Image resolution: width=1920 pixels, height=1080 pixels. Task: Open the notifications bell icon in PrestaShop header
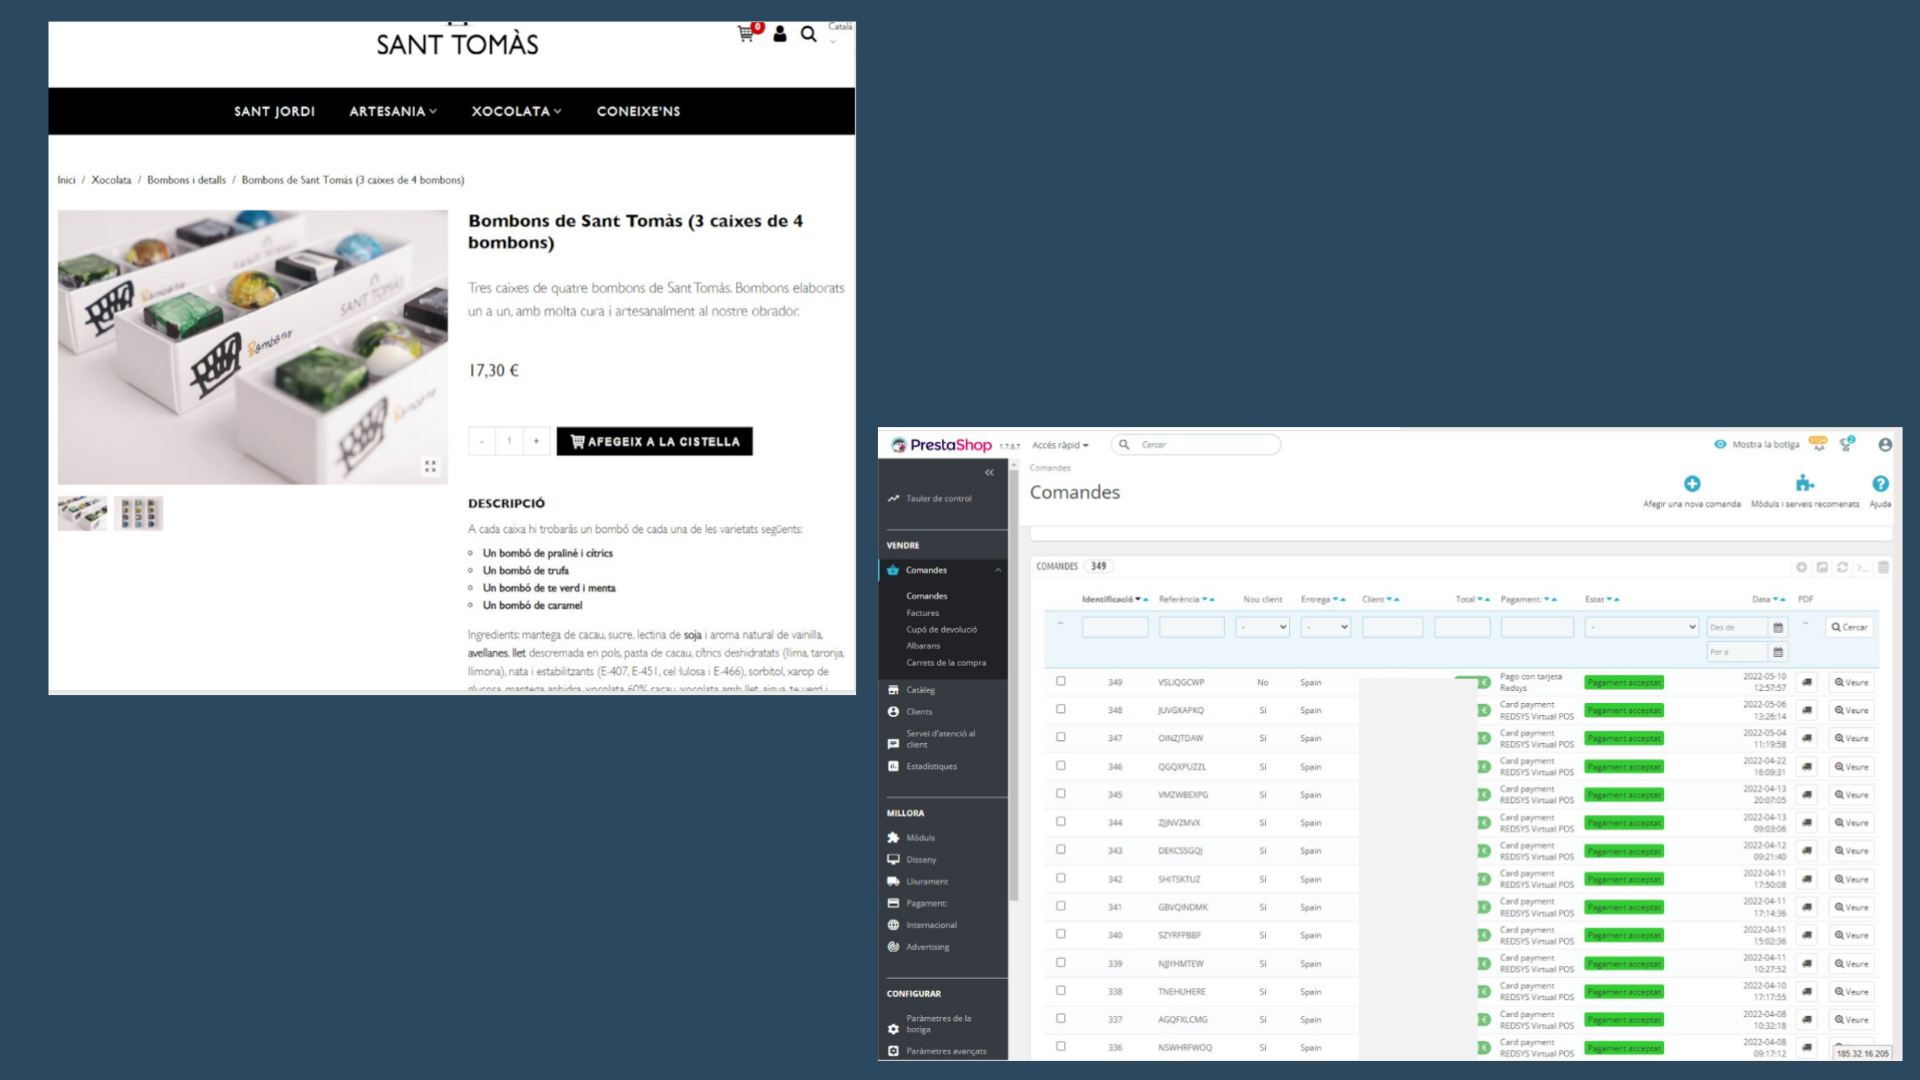pyautogui.click(x=1818, y=444)
